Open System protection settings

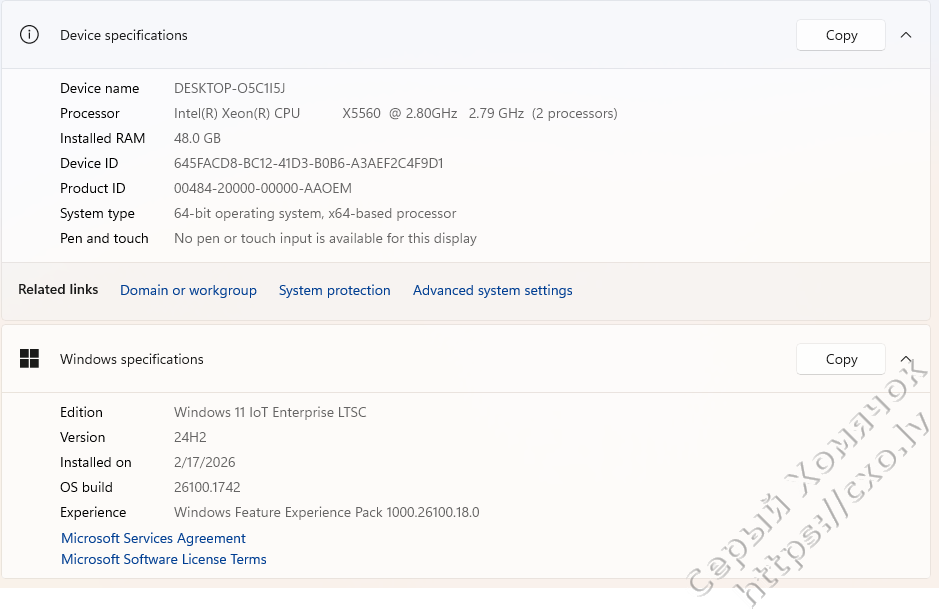[334, 290]
